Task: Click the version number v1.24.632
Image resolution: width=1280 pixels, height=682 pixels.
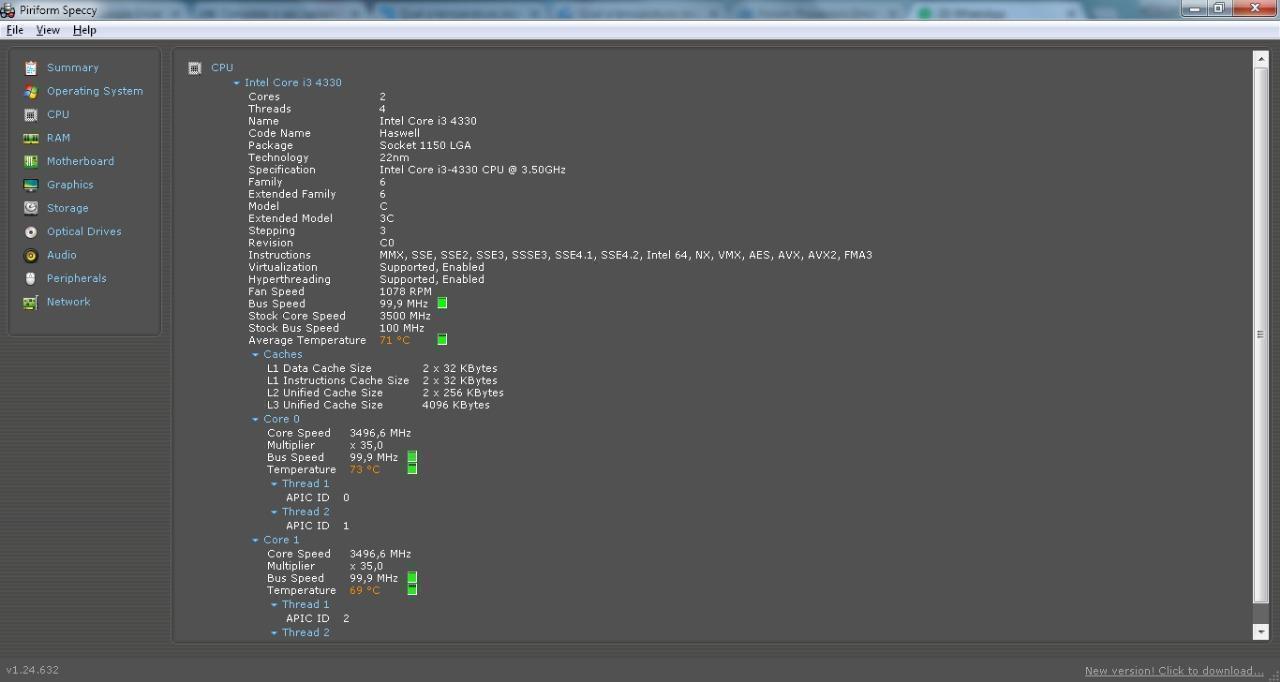Action: tap(32, 670)
